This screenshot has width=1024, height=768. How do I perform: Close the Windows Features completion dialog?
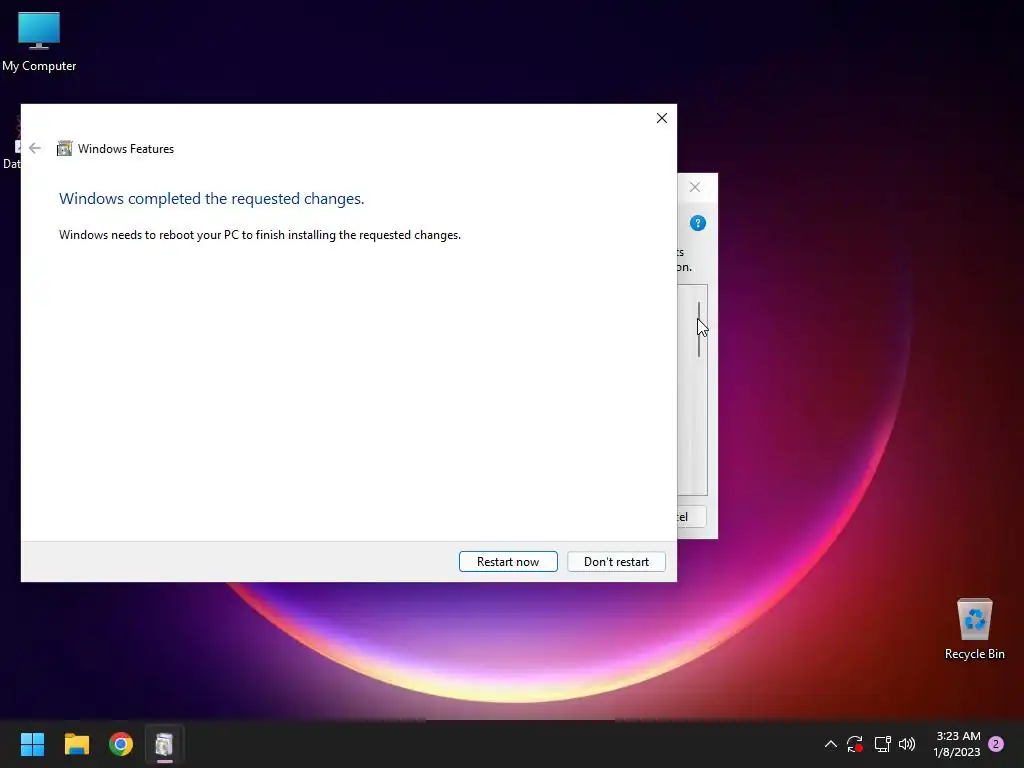(x=662, y=118)
